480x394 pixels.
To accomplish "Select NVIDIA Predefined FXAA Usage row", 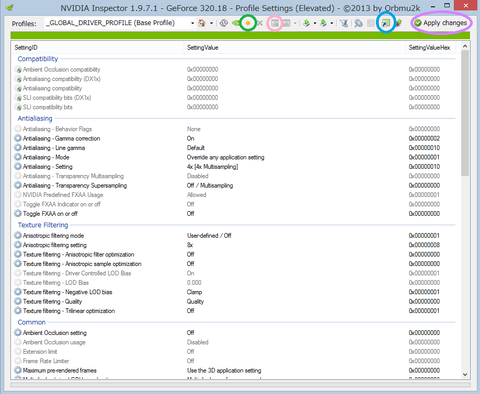I will [232, 195].
